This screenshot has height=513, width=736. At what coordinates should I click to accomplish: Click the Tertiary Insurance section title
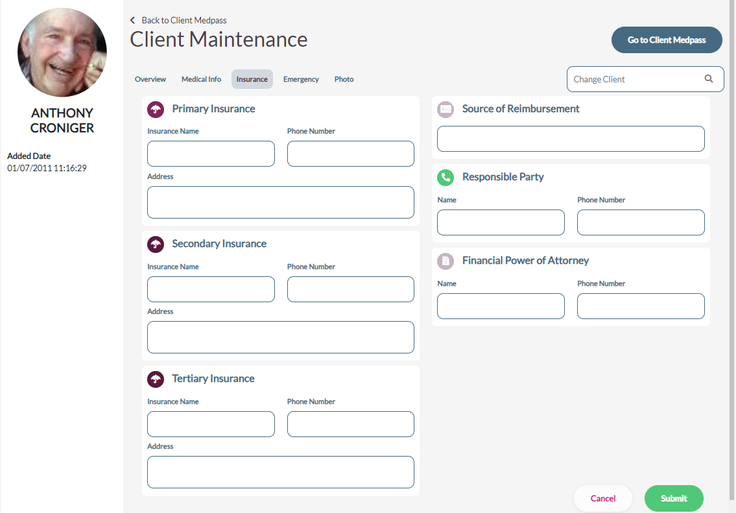pos(213,378)
